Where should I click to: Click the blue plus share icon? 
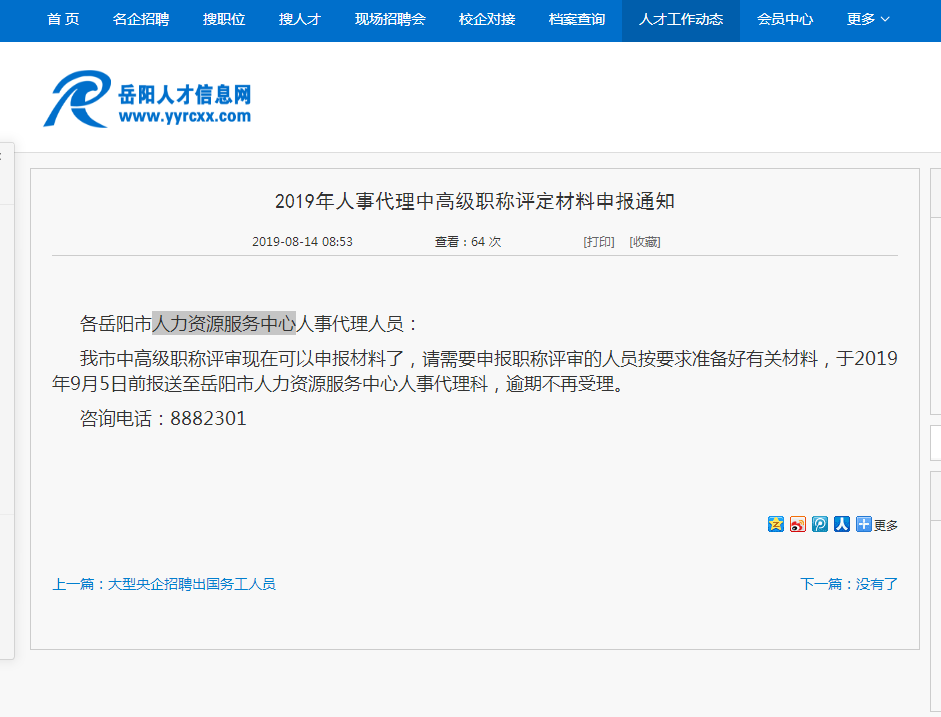point(863,524)
